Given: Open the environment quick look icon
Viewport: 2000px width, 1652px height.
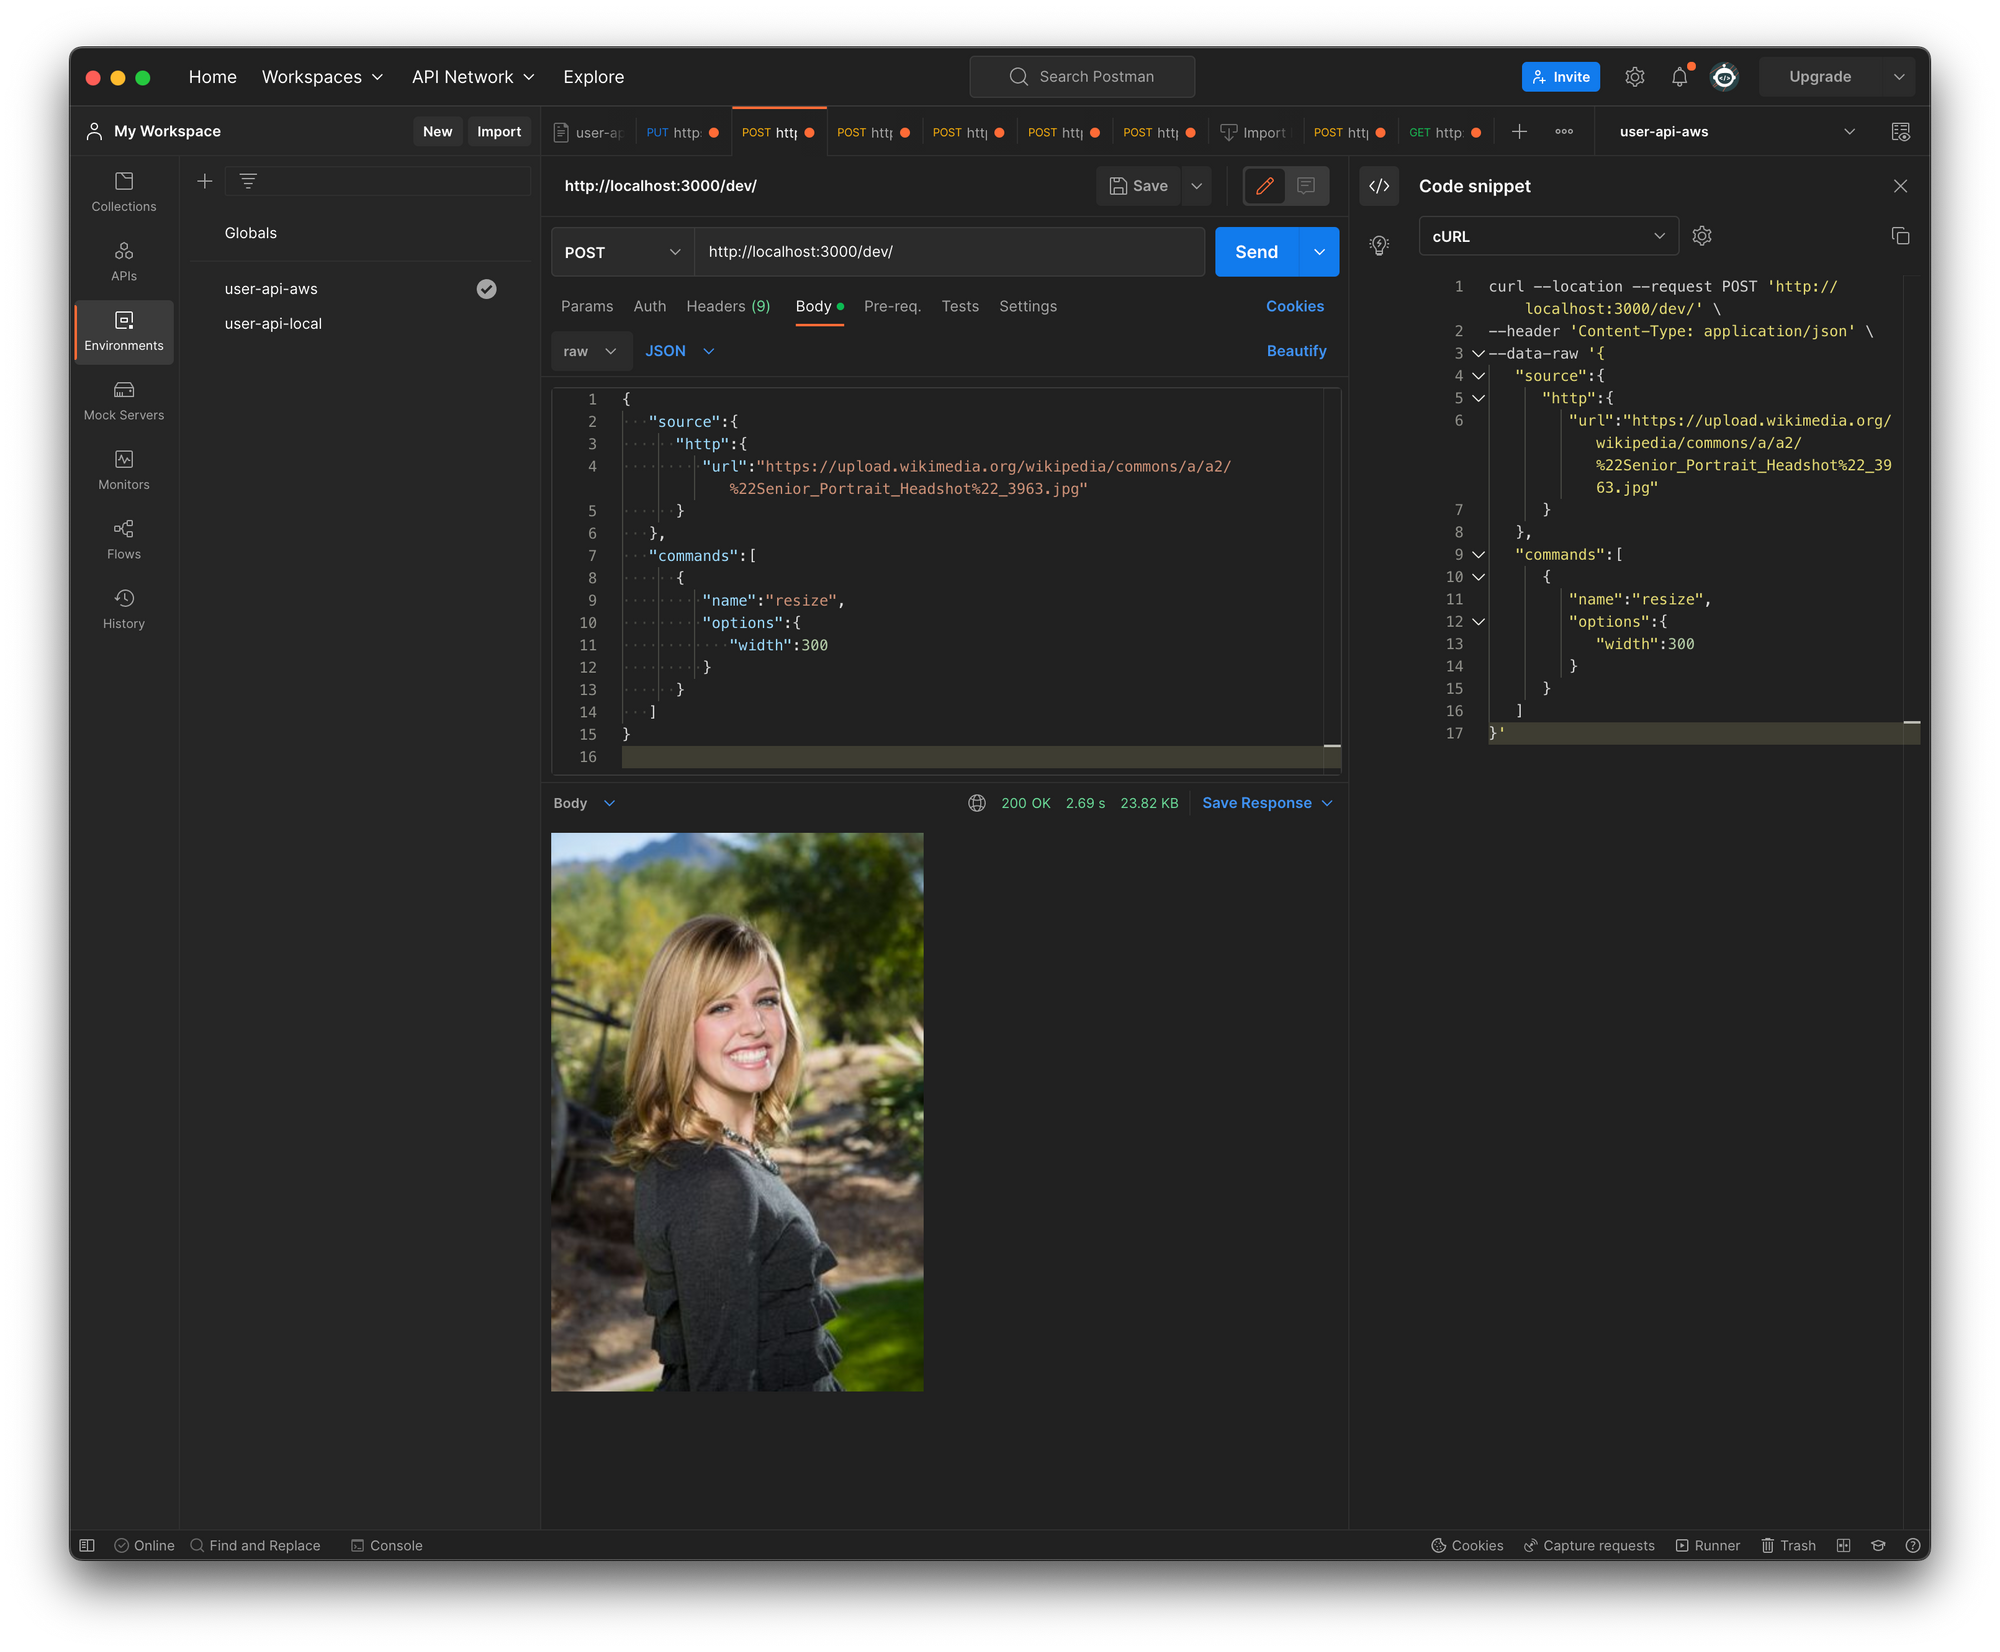Looking at the screenshot, I should [x=1900, y=132].
